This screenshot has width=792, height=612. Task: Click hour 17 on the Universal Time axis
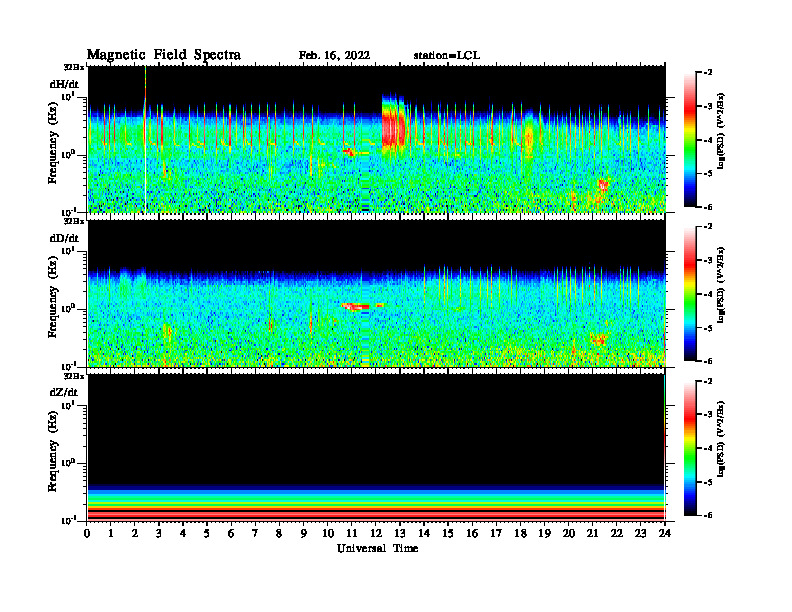click(x=496, y=533)
